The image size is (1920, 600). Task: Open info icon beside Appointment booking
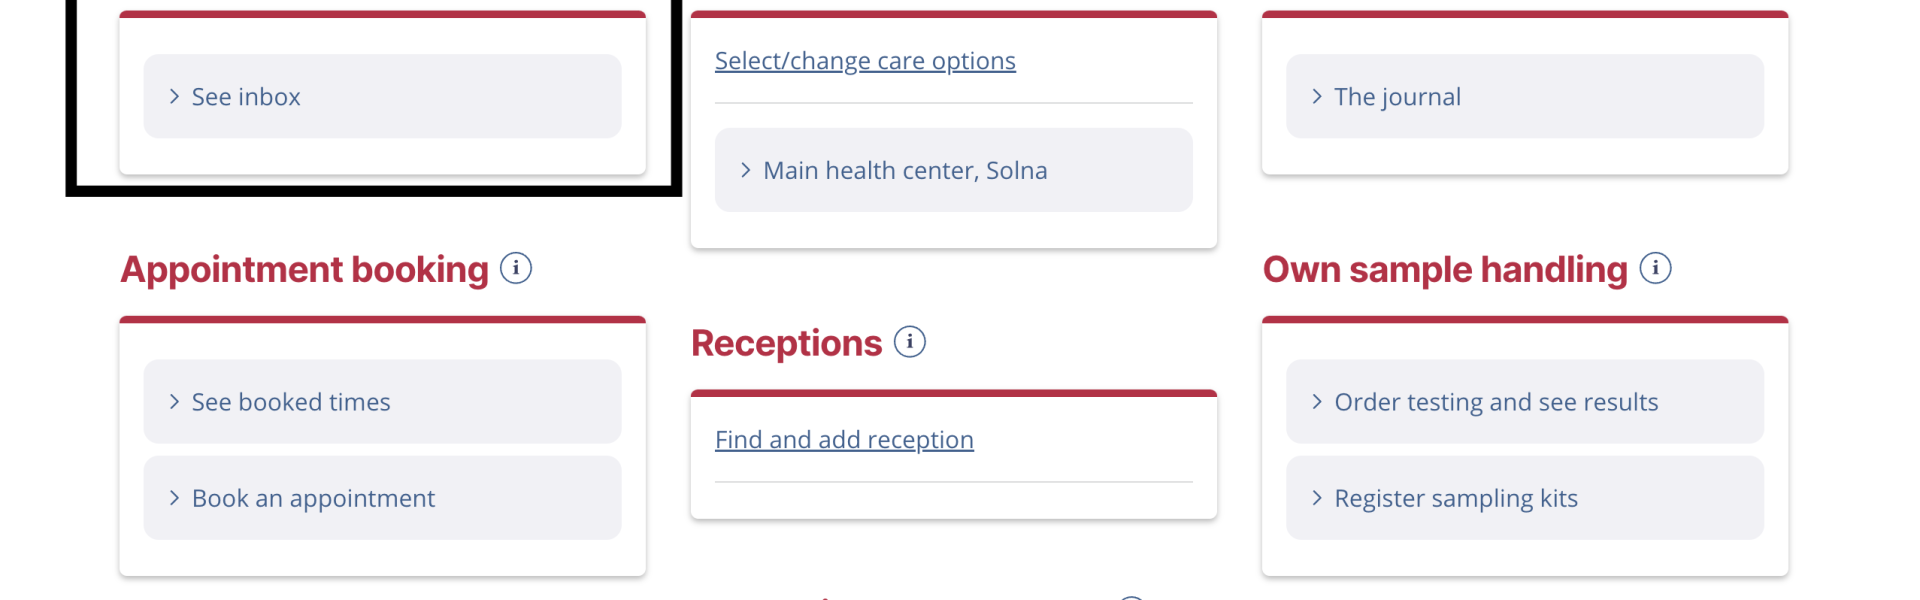[x=516, y=268]
